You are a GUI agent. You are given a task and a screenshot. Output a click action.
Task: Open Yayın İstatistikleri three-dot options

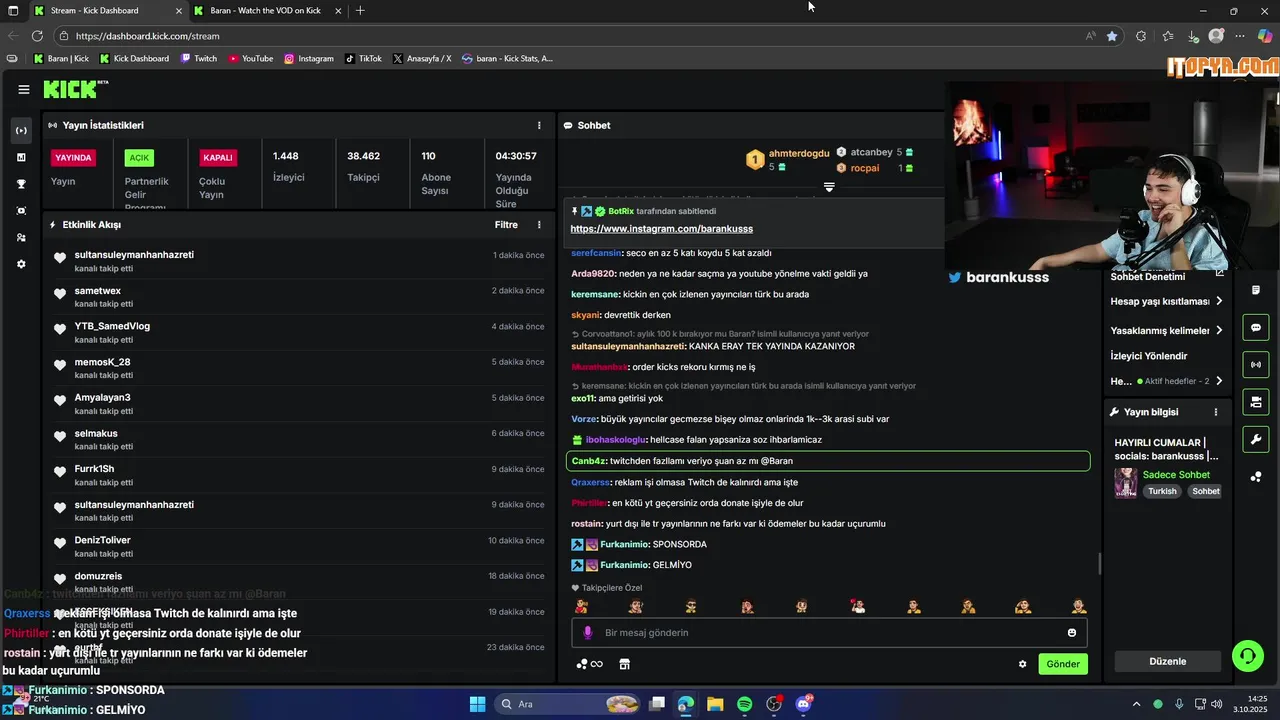[539, 125]
